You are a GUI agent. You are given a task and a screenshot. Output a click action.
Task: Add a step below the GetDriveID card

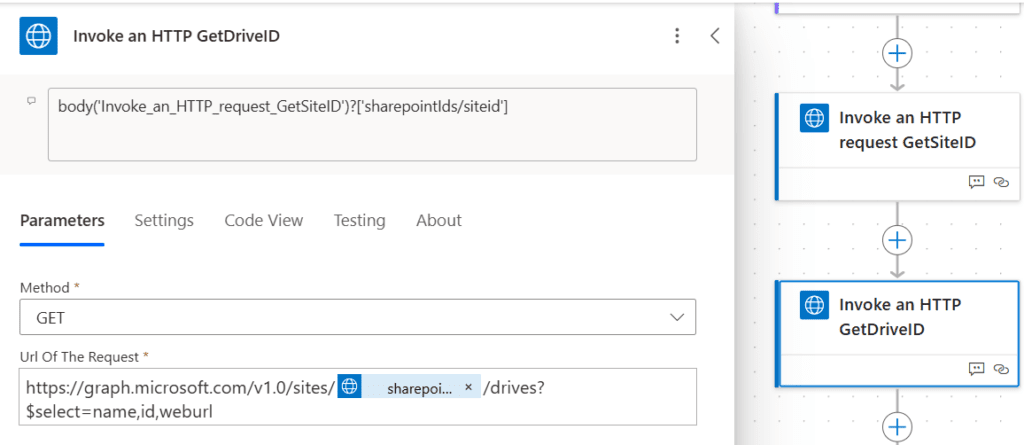coord(897,427)
